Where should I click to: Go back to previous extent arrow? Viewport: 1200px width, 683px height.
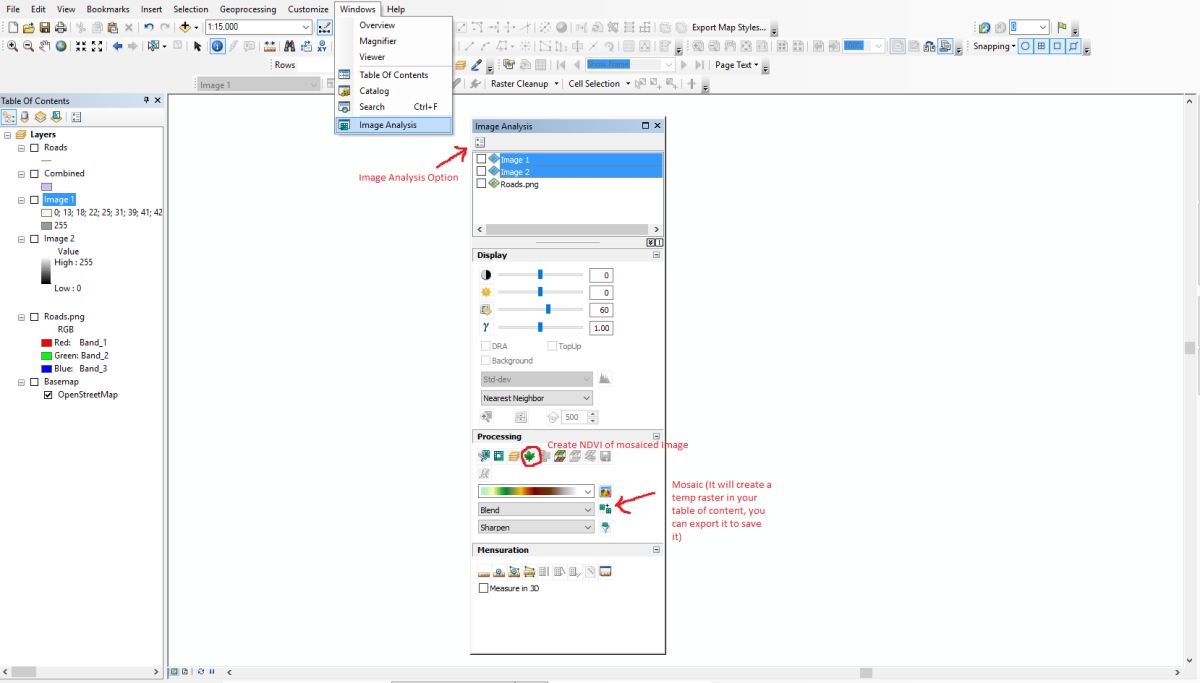[x=117, y=46]
